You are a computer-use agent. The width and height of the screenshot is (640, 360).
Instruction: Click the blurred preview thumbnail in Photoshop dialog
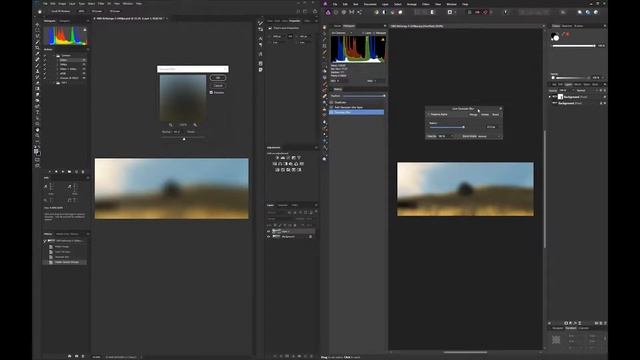(183, 98)
